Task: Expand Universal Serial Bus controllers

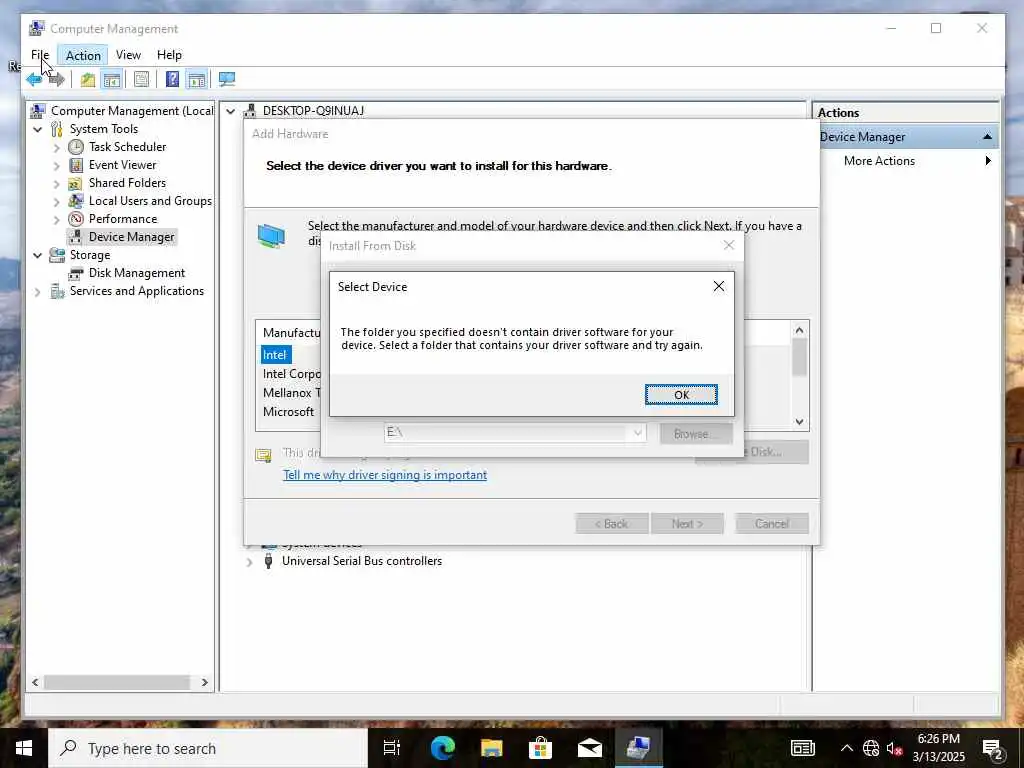Action: [x=249, y=562]
